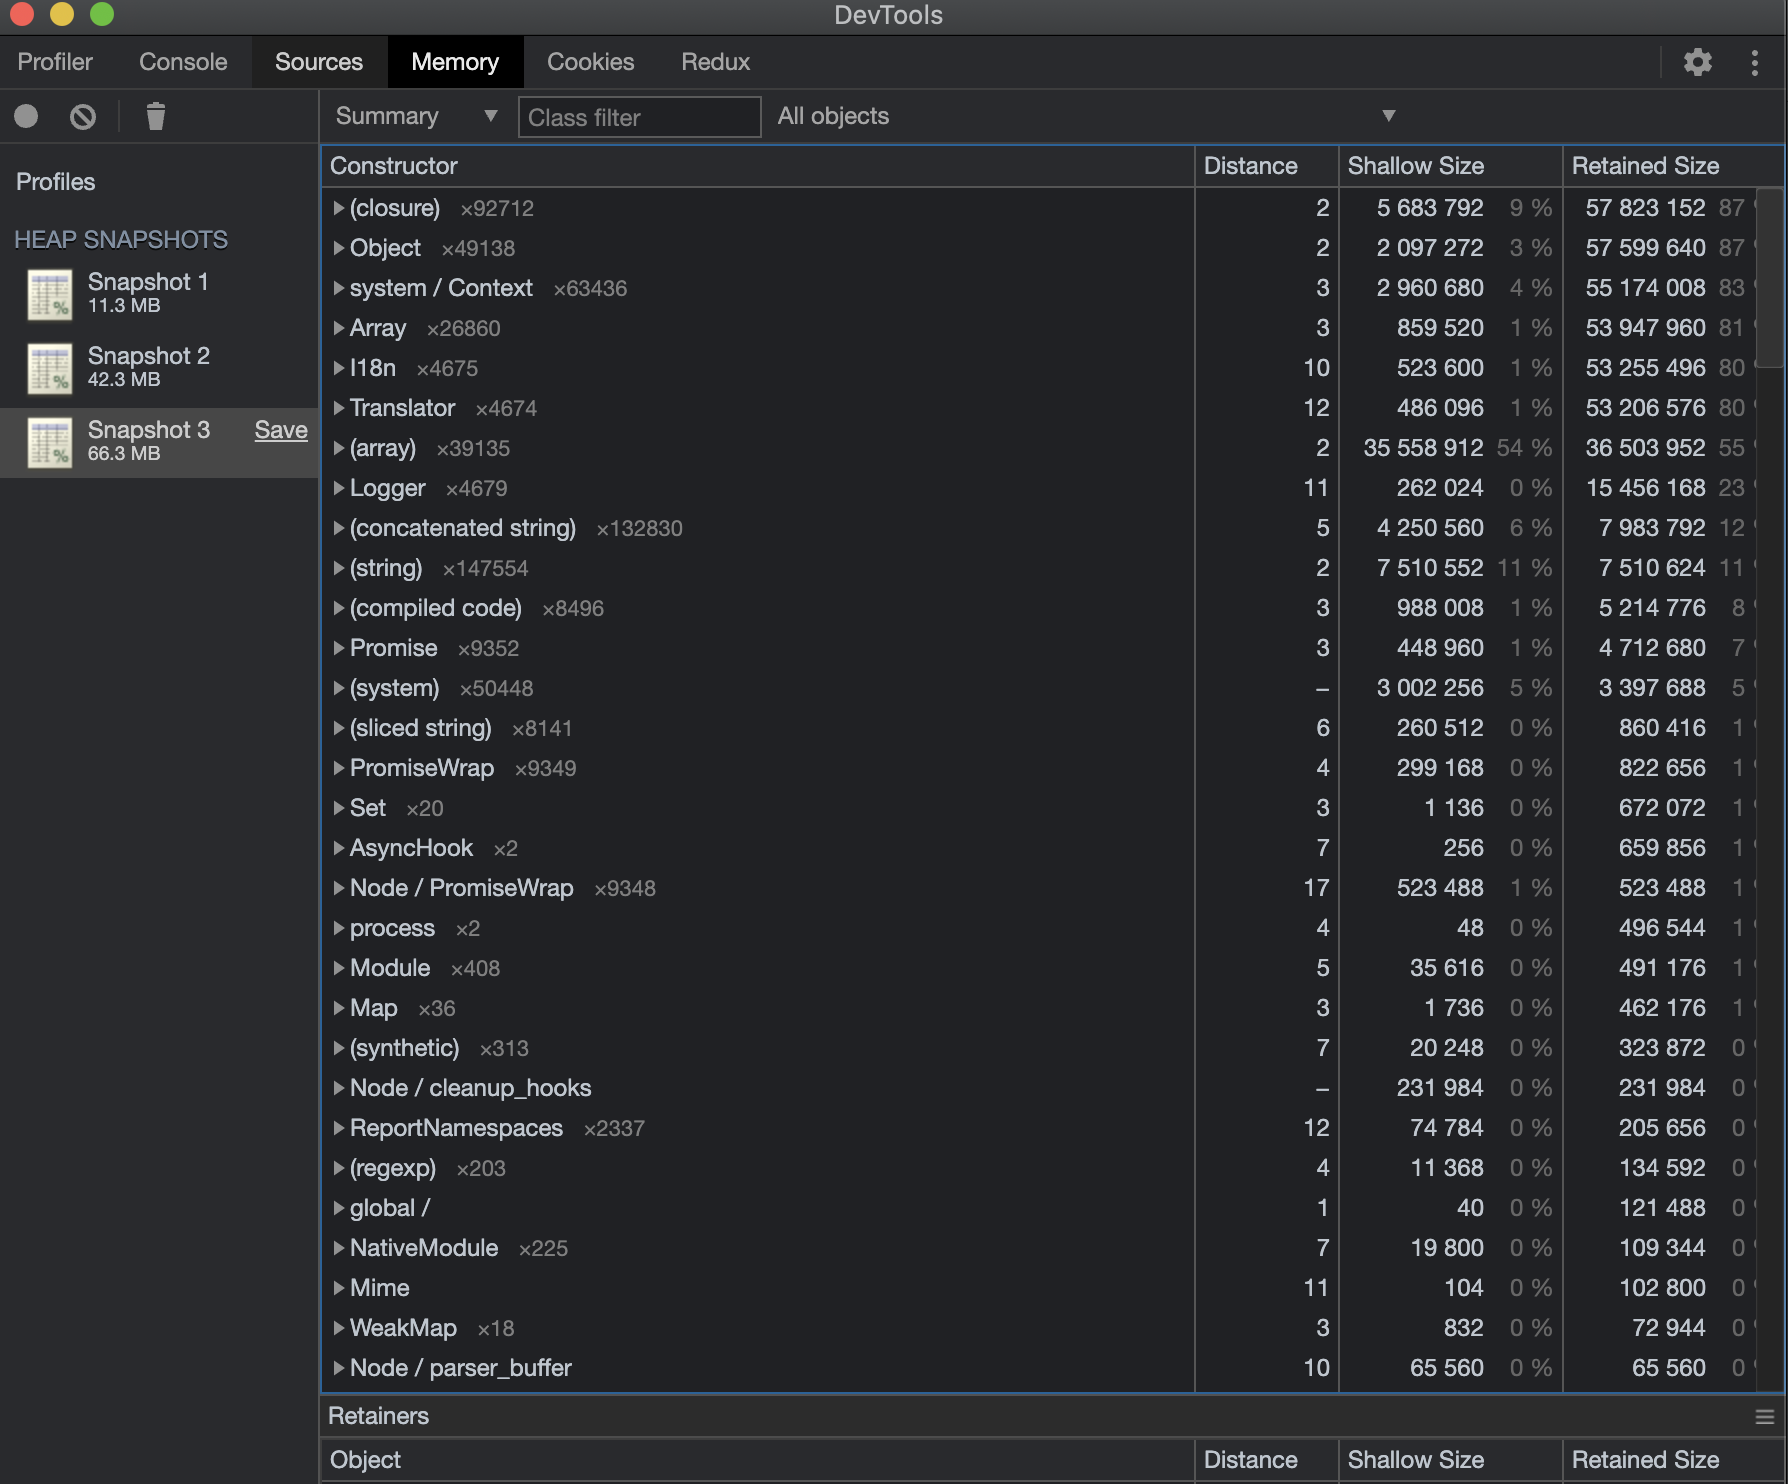Expand the Object ×49138 row
The height and width of the screenshot is (1484, 1788).
(339, 248)
